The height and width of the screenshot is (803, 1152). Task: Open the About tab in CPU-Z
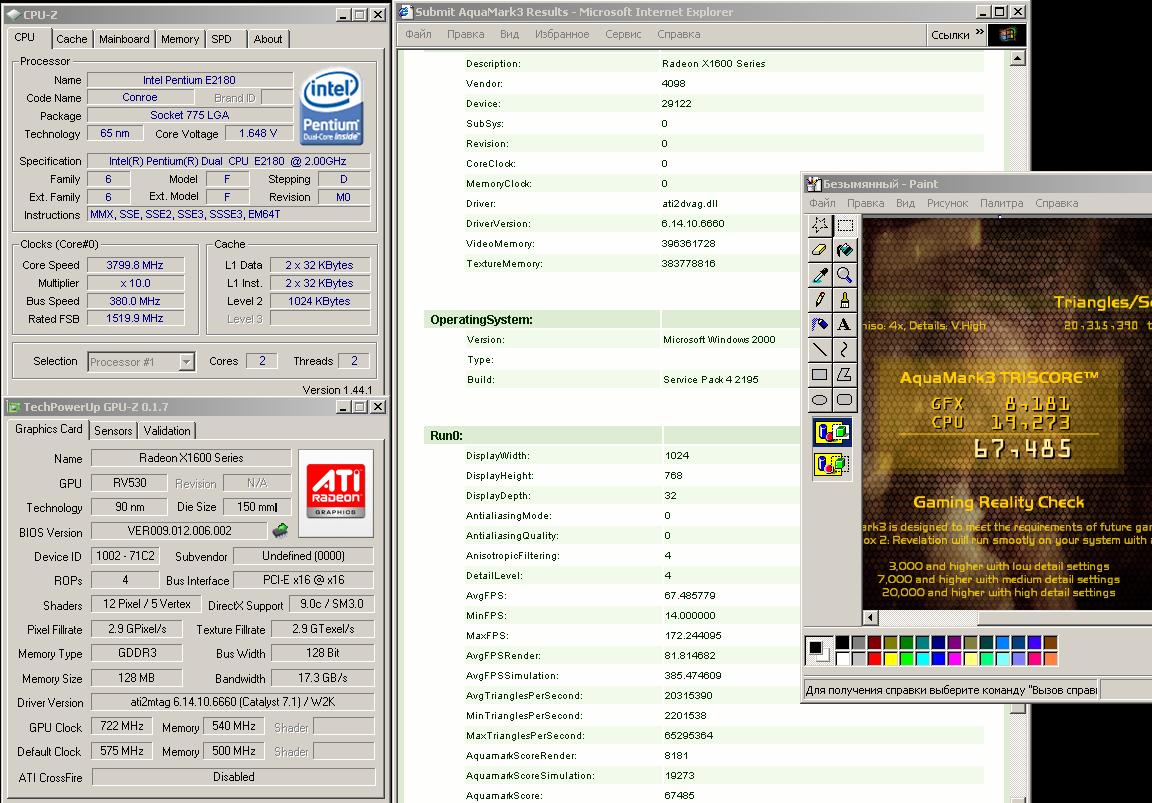pos(267,39)
